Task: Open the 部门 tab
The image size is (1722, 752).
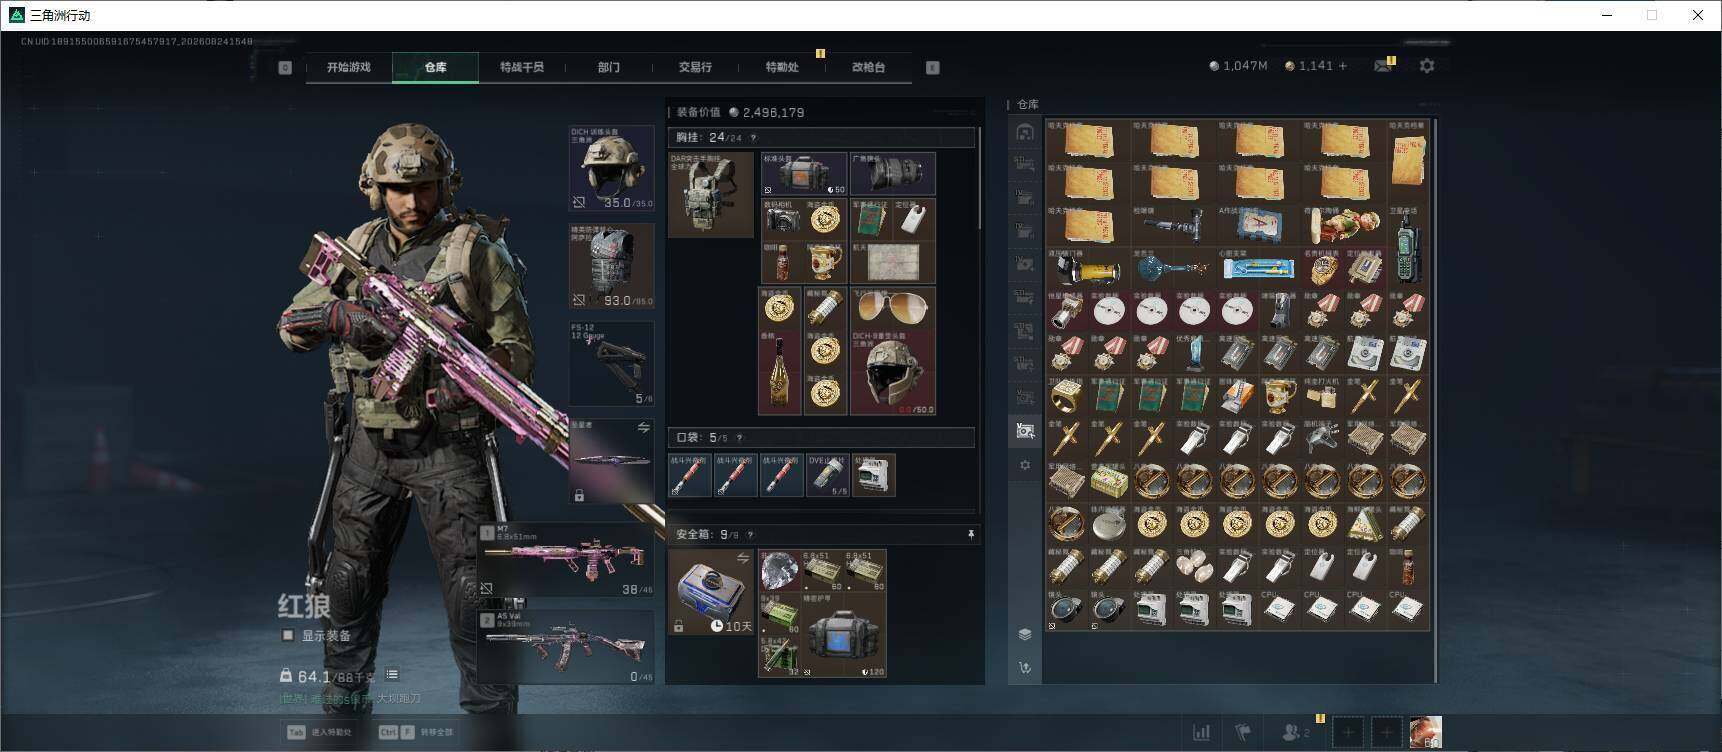Action: (x=609, y=67)
